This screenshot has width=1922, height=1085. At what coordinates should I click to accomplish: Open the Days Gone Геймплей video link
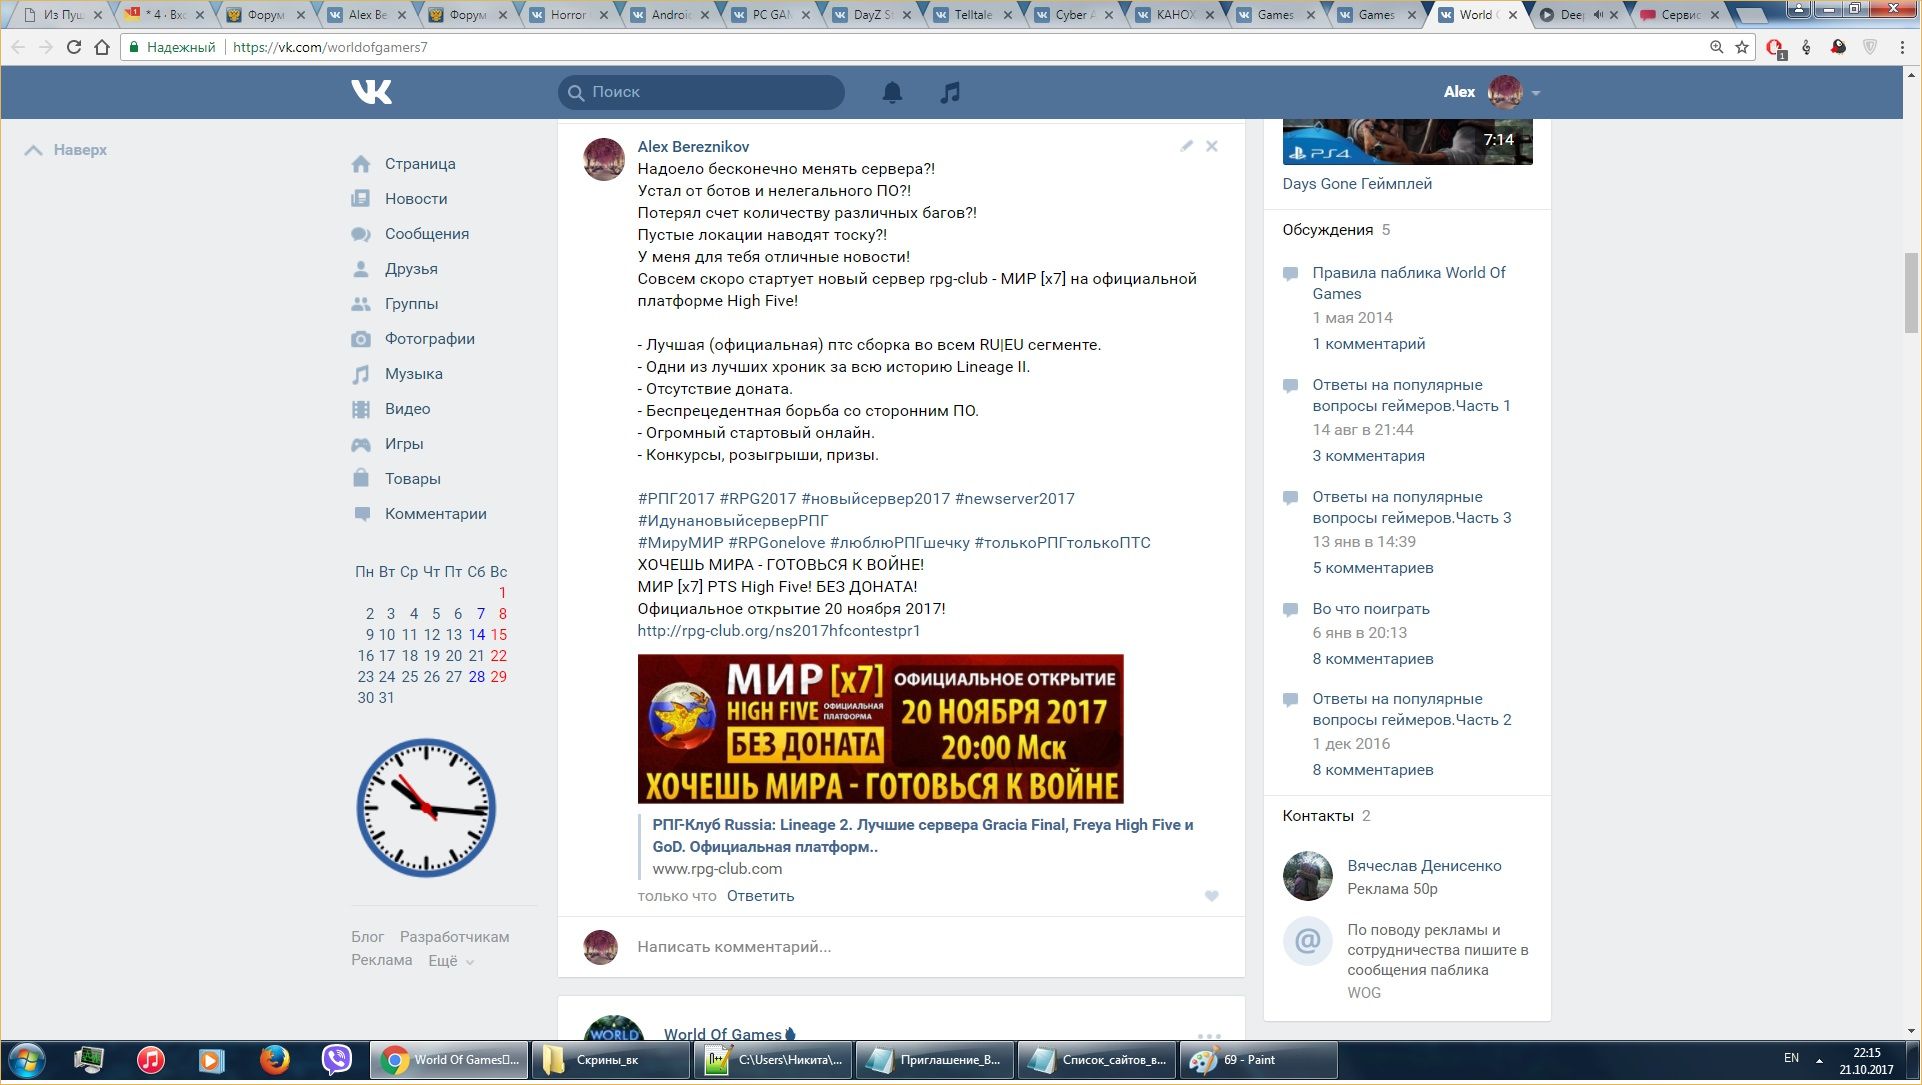(x=1357, y=184)
